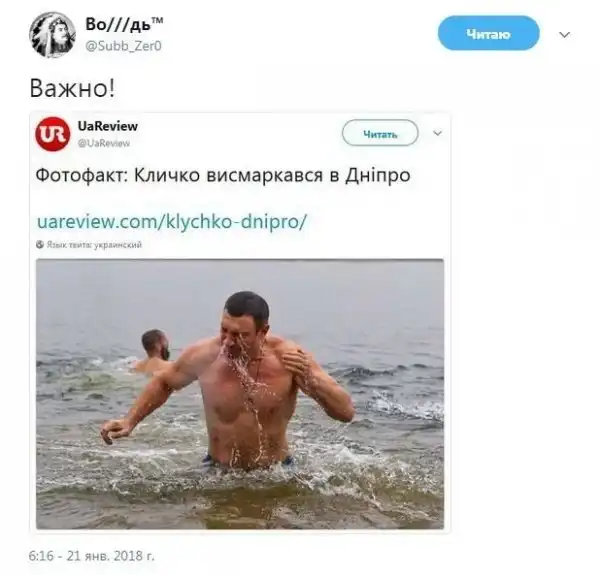
Task: Select the Важно! tweet text
Action: (x=72, y=88)
